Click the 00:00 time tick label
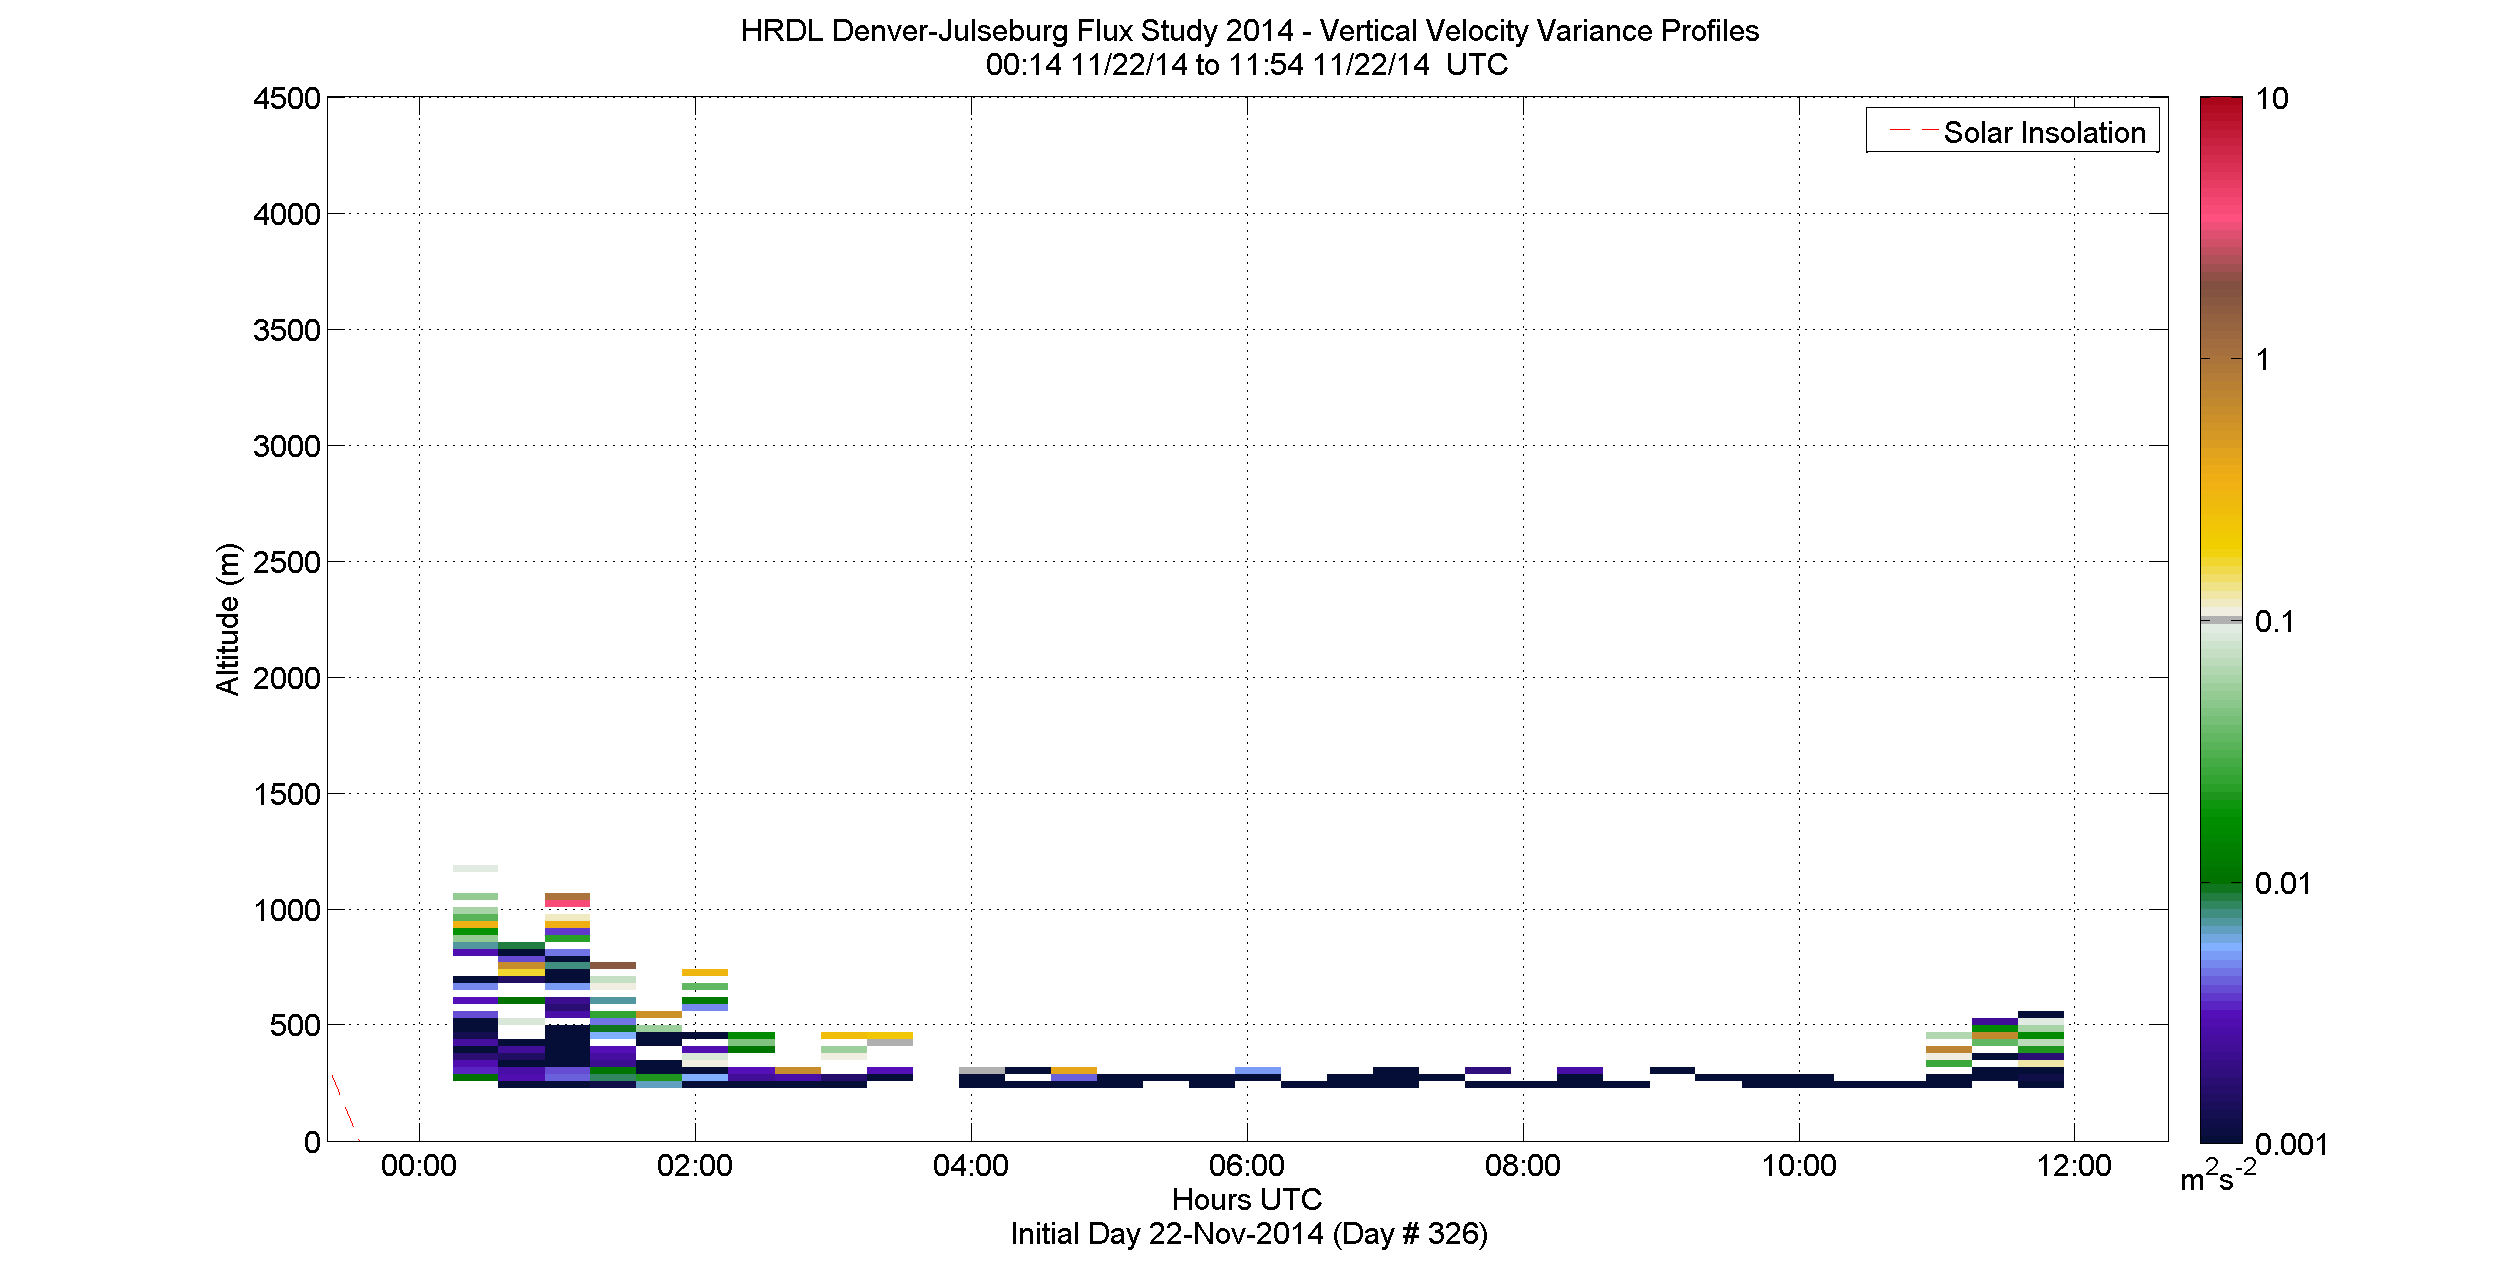This screenshot has width=2515, height=1282. pos(419,1166)
